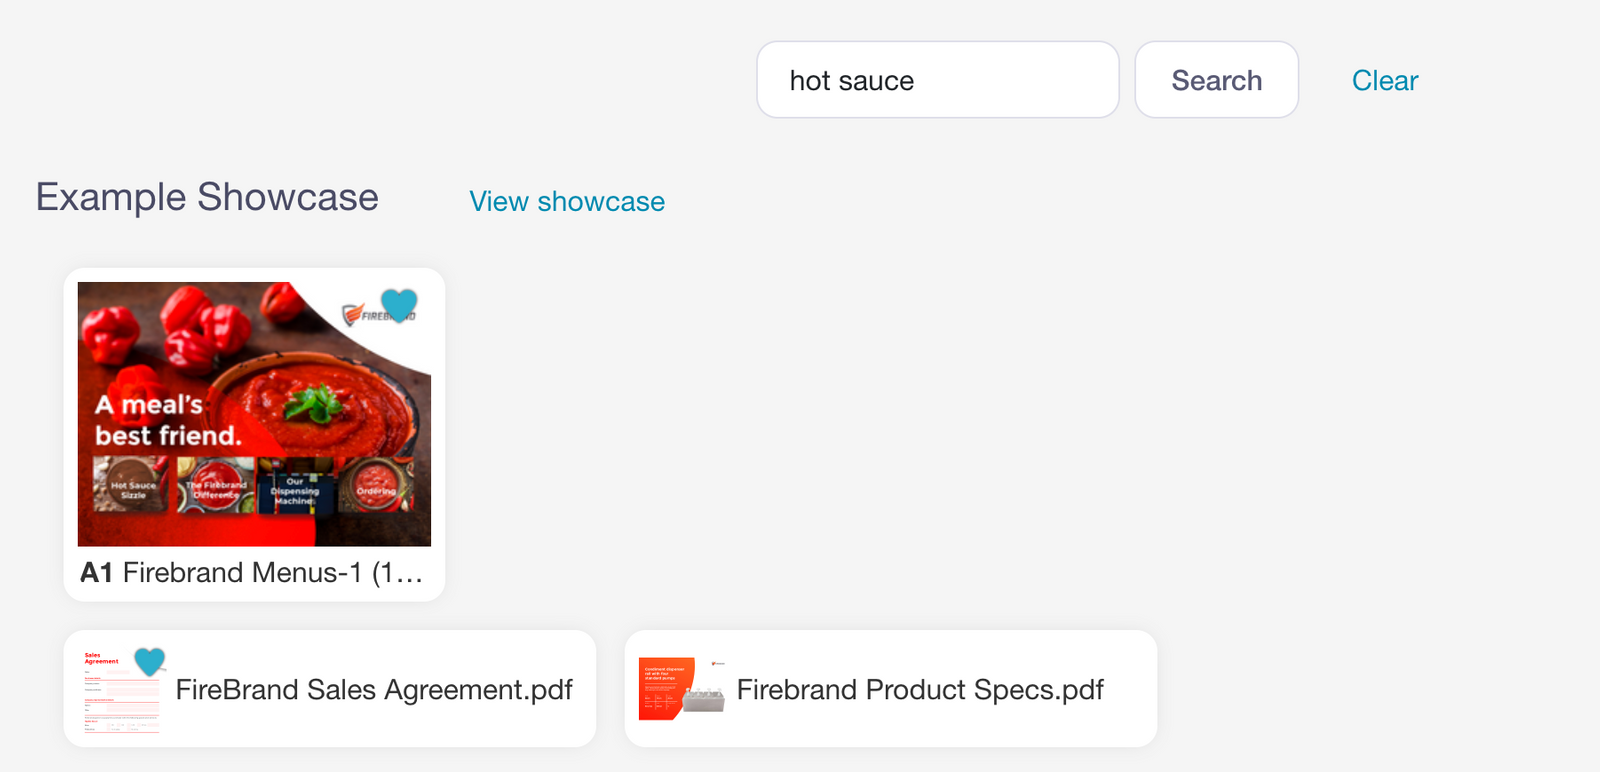Click the Ordering tile on the menus preview
Image resolution: width=1600 pixels, height=772 pixels.
[x=375, y=489]
